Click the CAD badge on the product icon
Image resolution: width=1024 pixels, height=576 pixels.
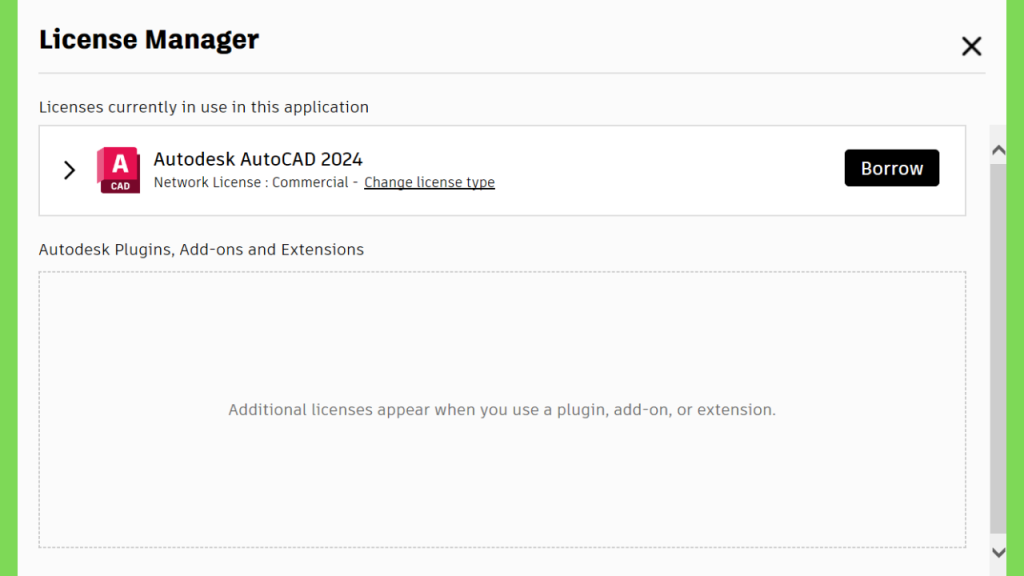coord(120,186)
